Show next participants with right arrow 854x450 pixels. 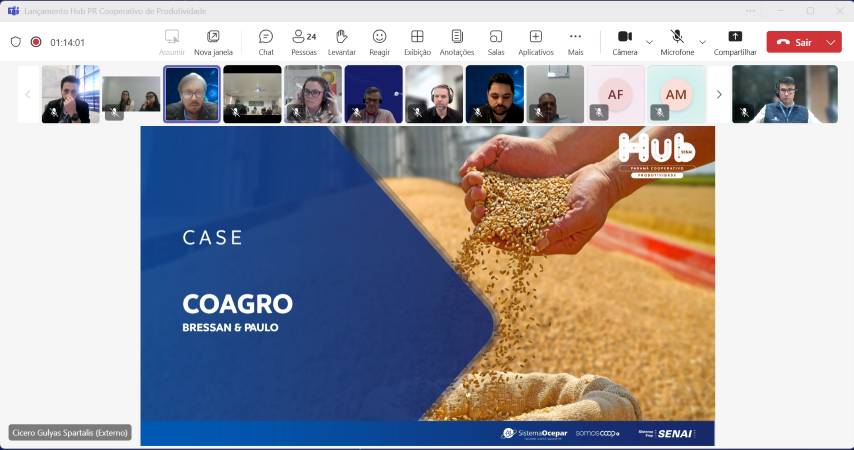[719, 94]
